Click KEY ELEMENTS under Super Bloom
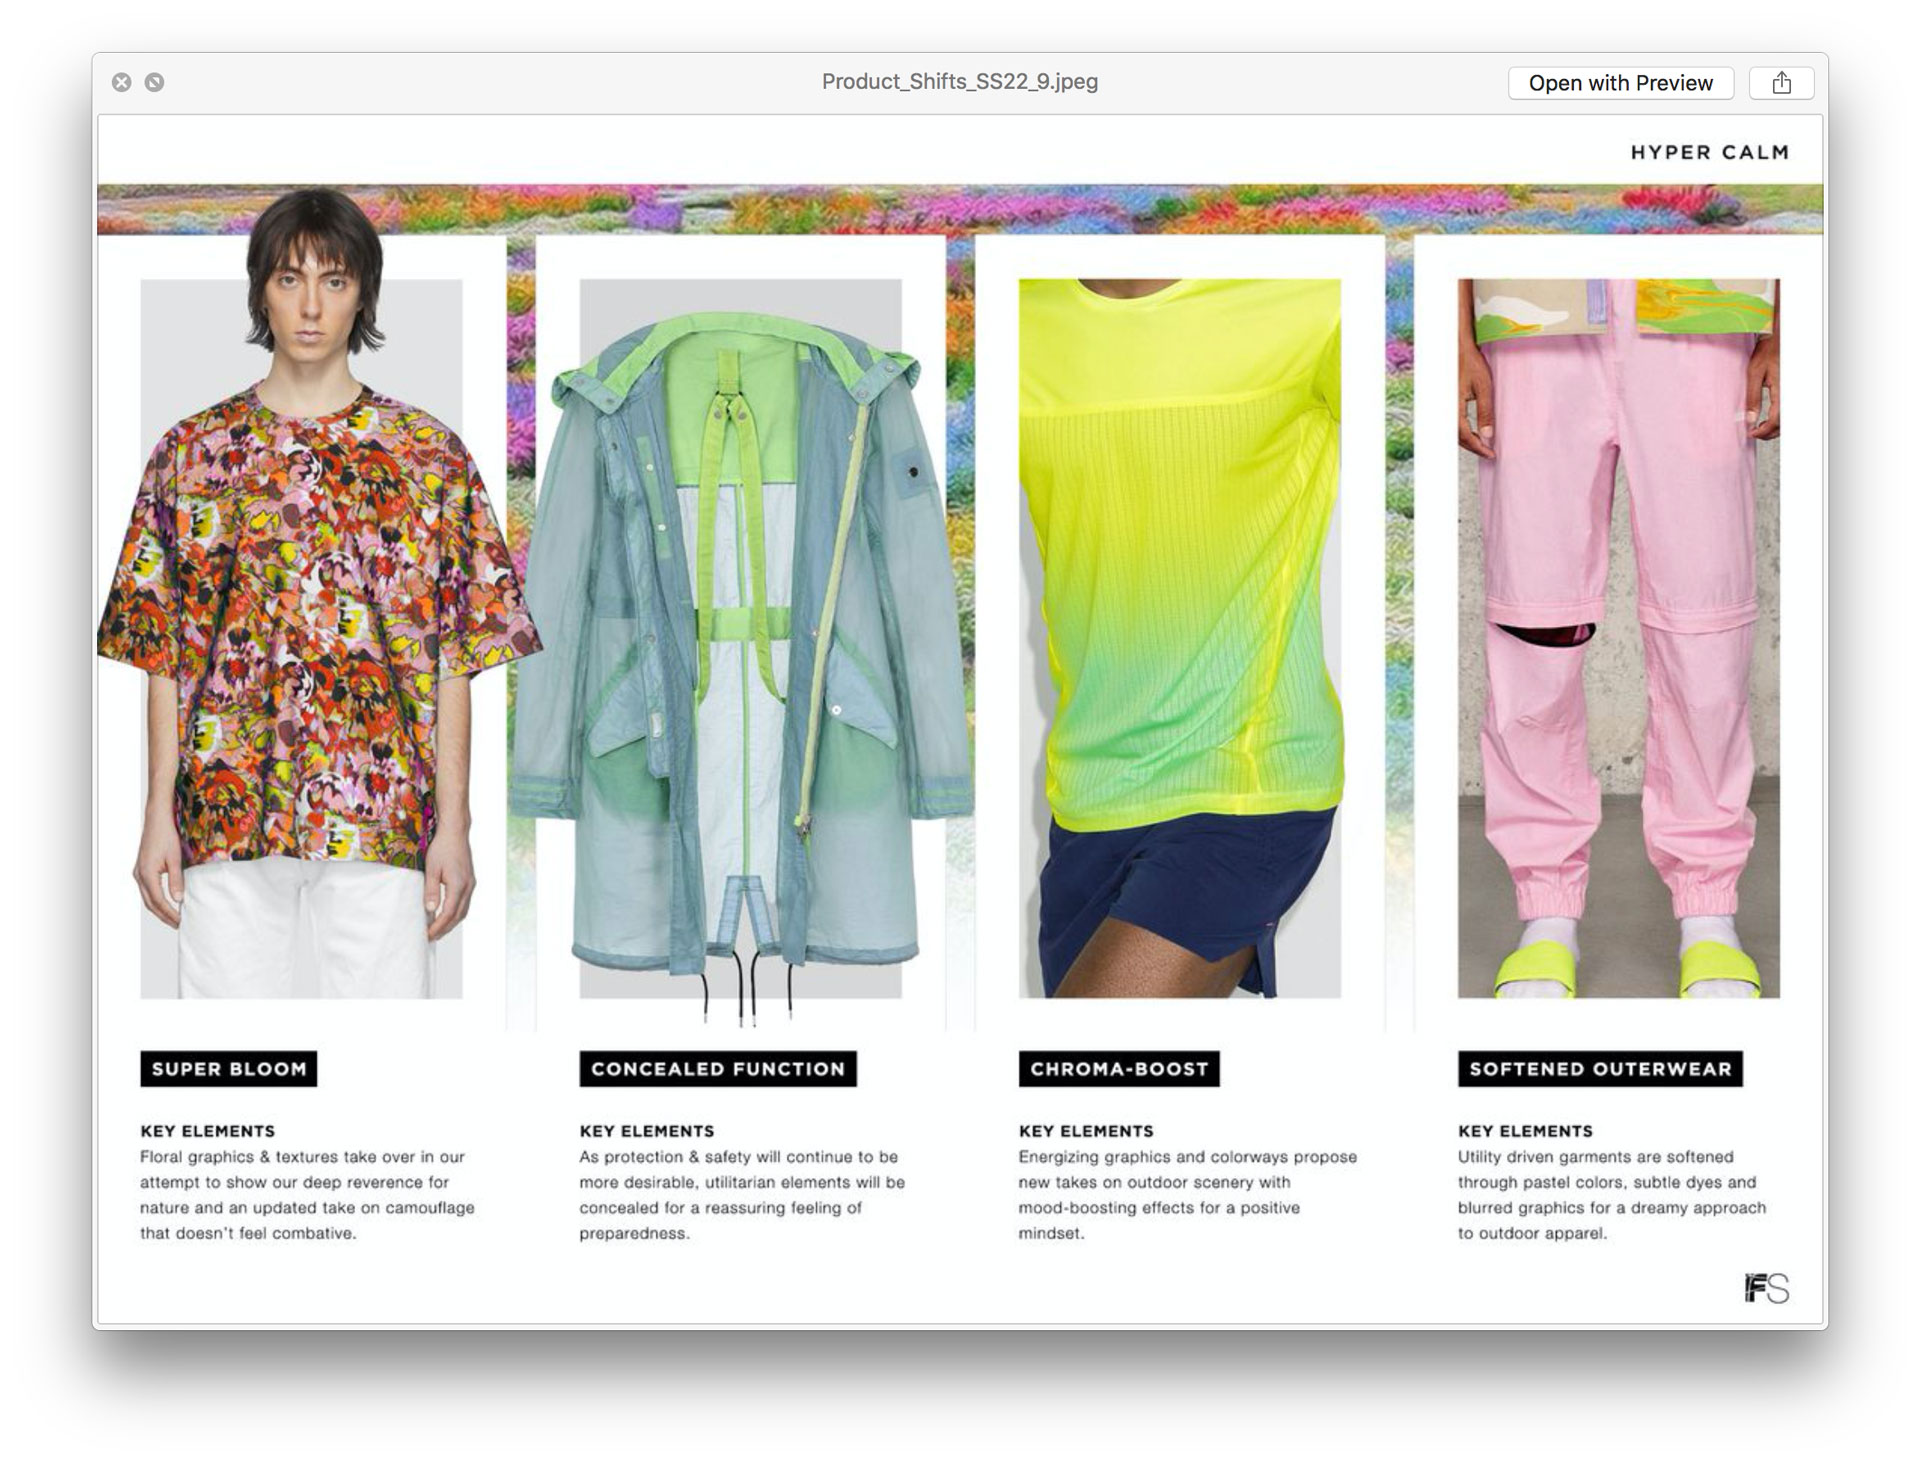The height and width of the screenshot is (1461, 1920). tap(207, 1131)
